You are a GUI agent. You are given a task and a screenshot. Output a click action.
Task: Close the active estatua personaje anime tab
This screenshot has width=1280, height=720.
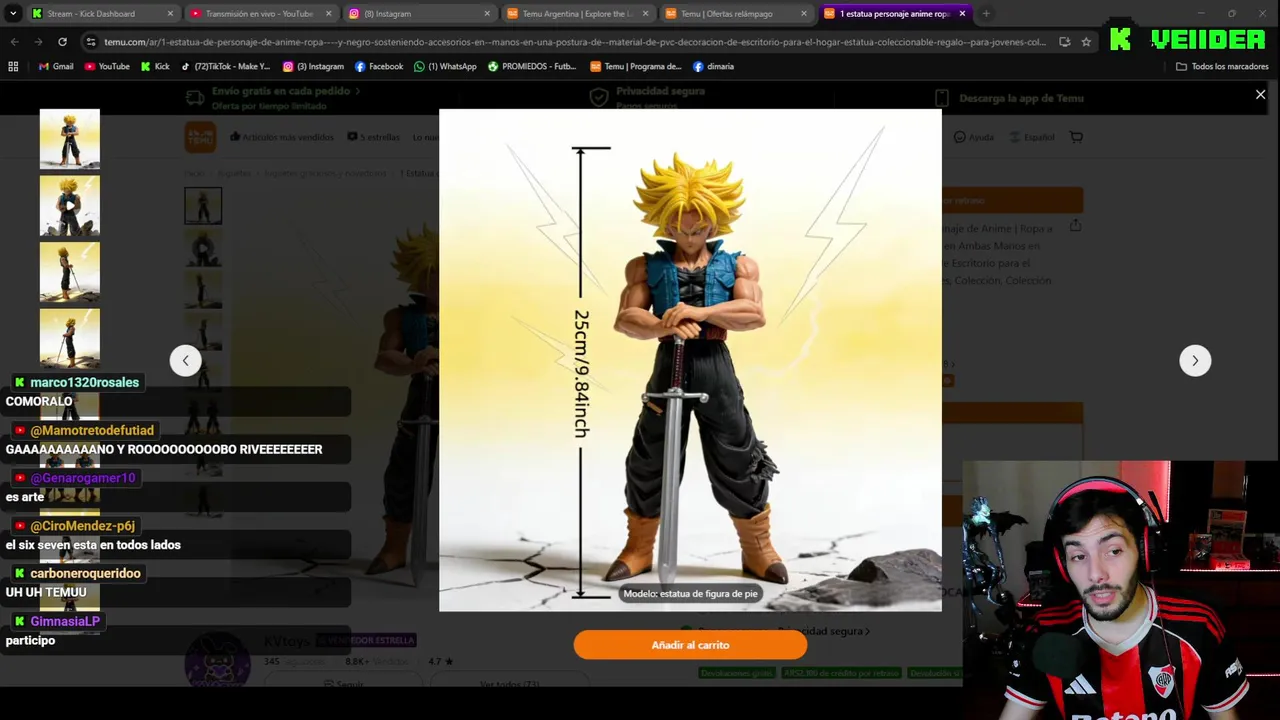click(962, 14)
